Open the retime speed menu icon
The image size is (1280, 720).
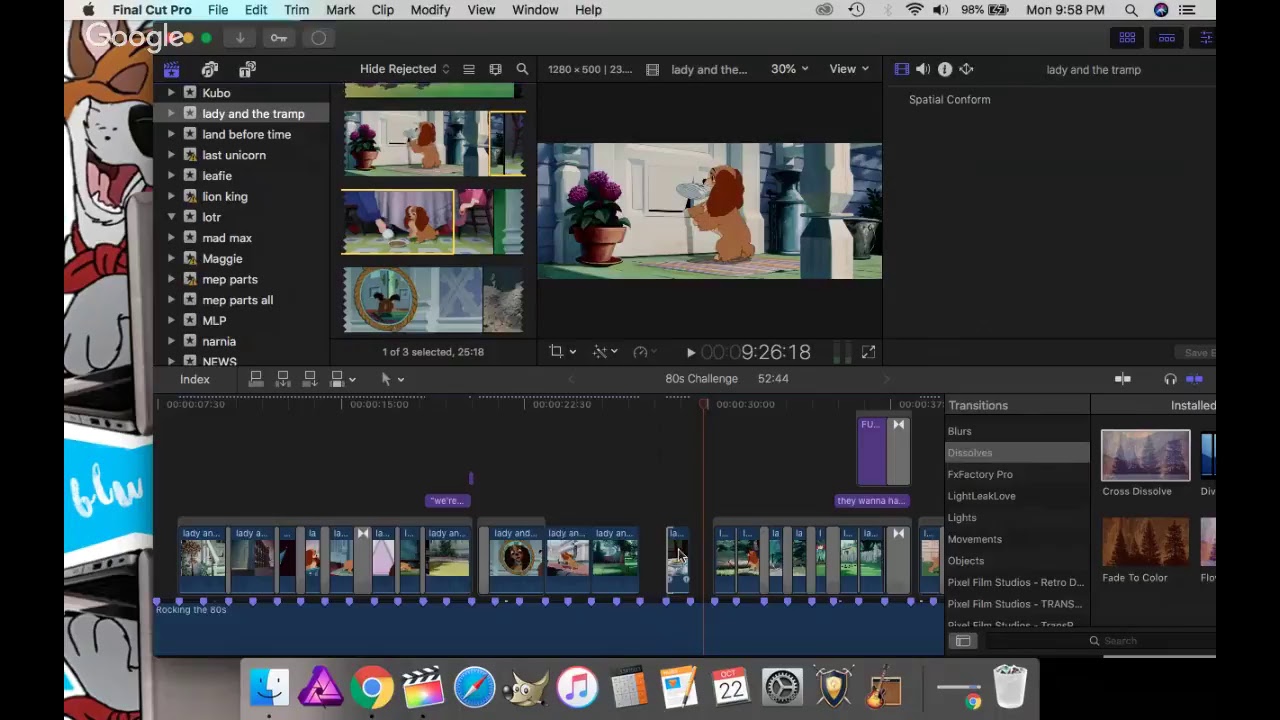pos(641,351)
